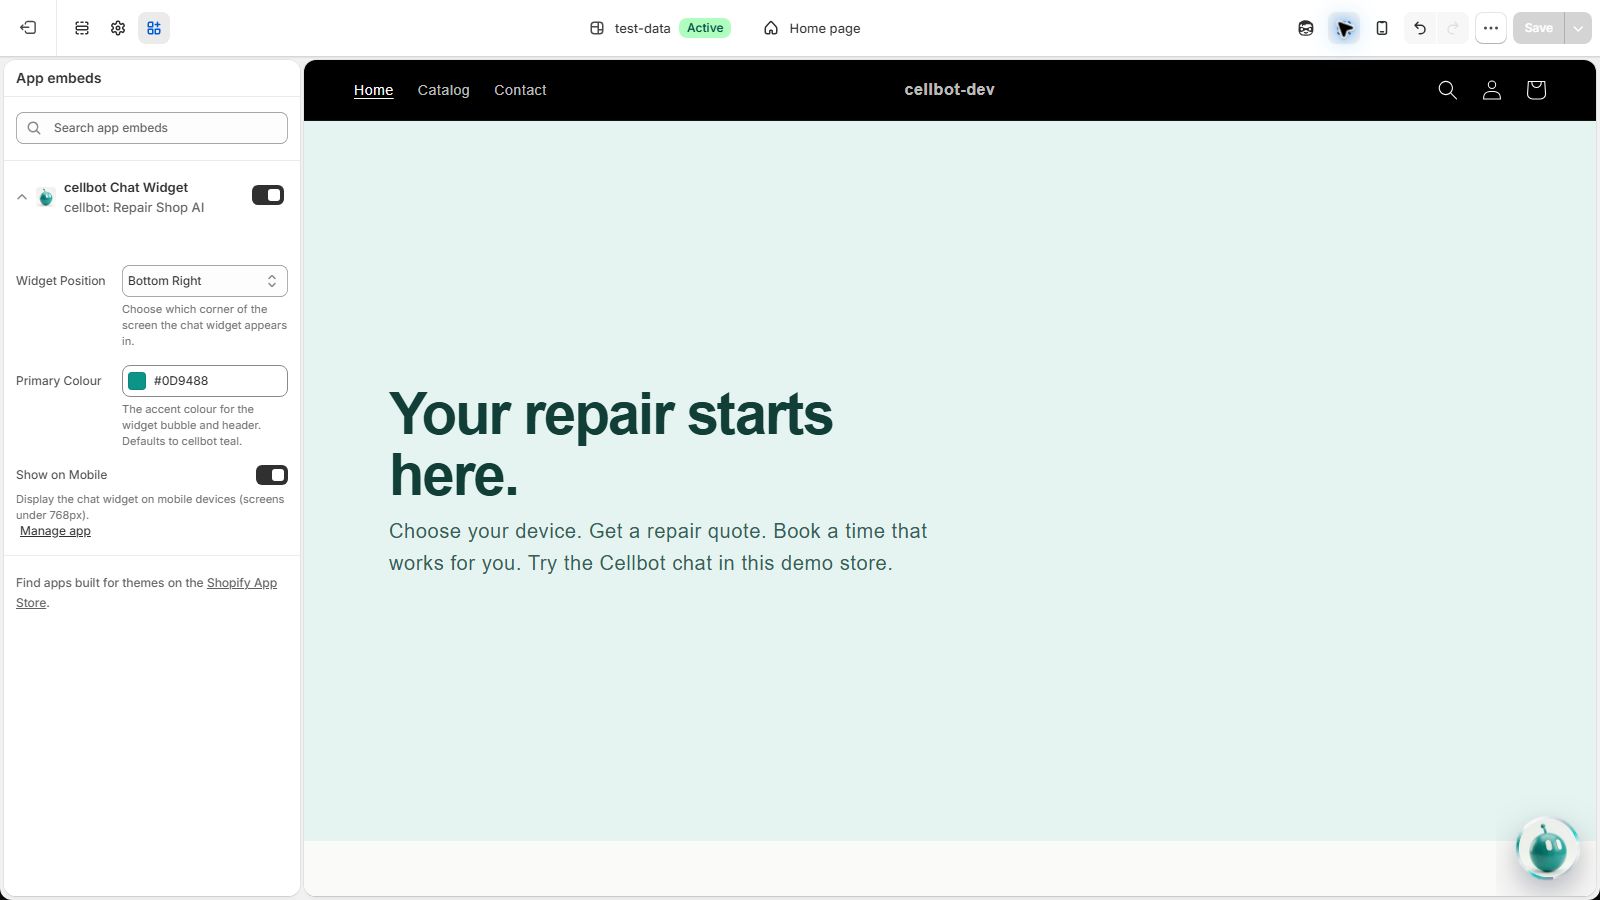Go to the Contact menu link
The width and height of the screenshot is (1600, 900).
[520, 90]
